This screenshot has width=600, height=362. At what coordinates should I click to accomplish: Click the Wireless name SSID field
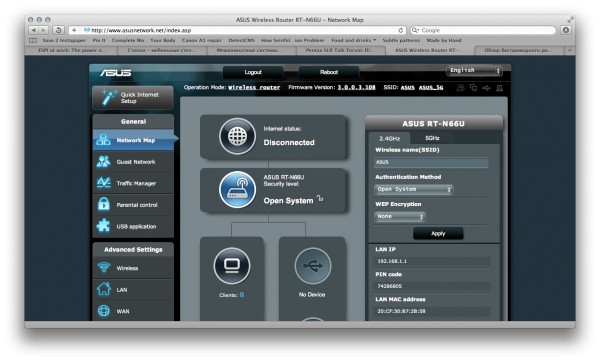[x=431, y=163]
